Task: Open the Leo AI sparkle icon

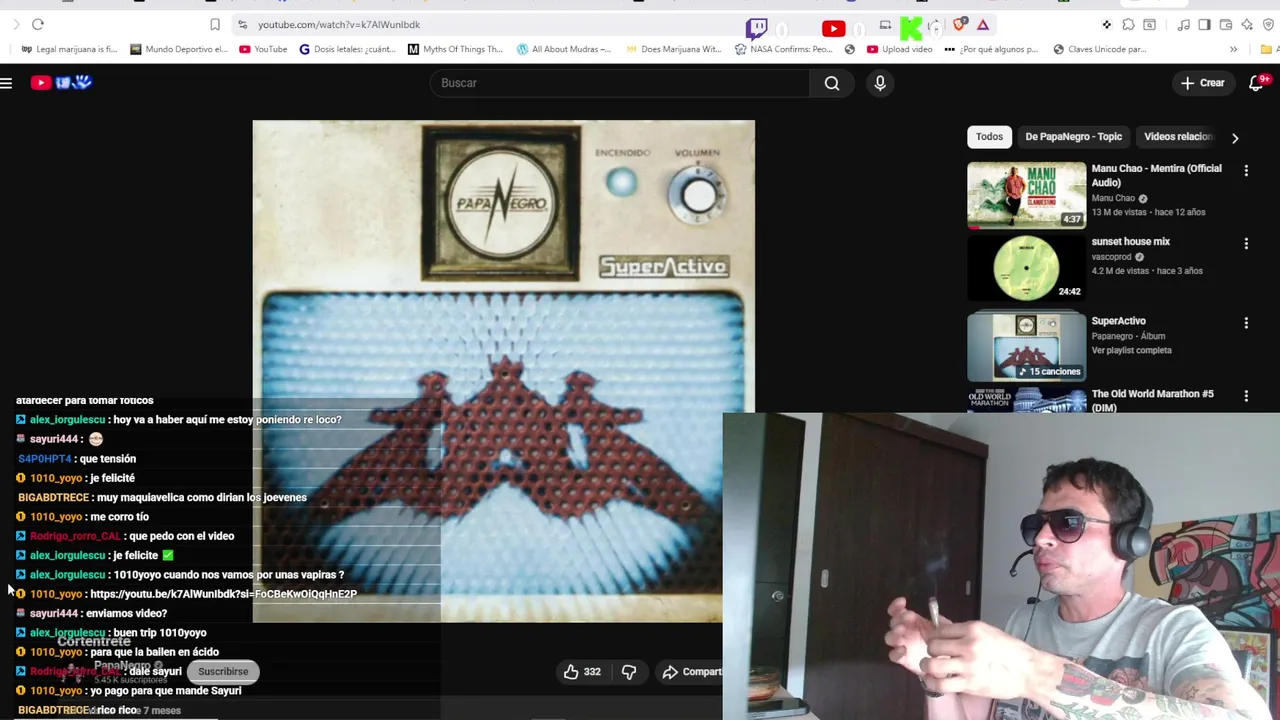Action: pyautogui.click(x=1247, y=25)
